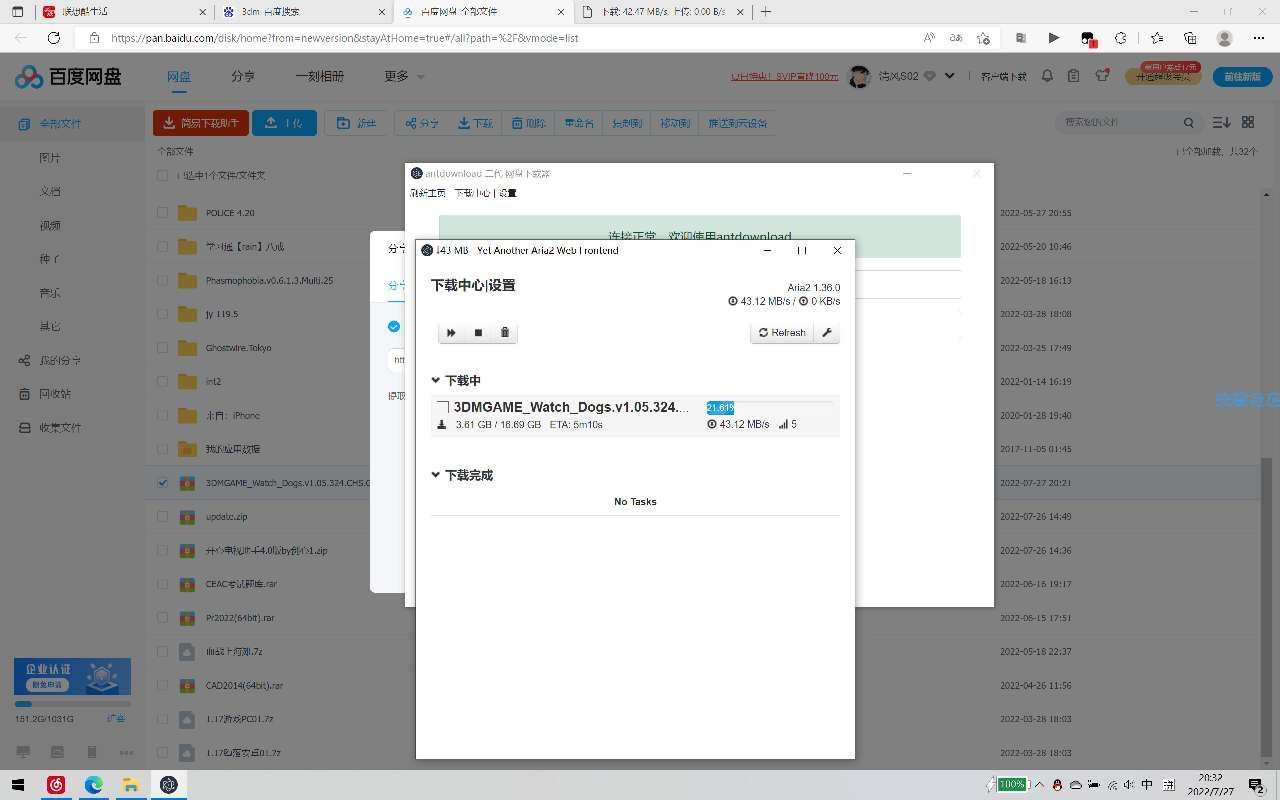
Task: Open a new browser tab with plus button
Action: pos(766,11)
